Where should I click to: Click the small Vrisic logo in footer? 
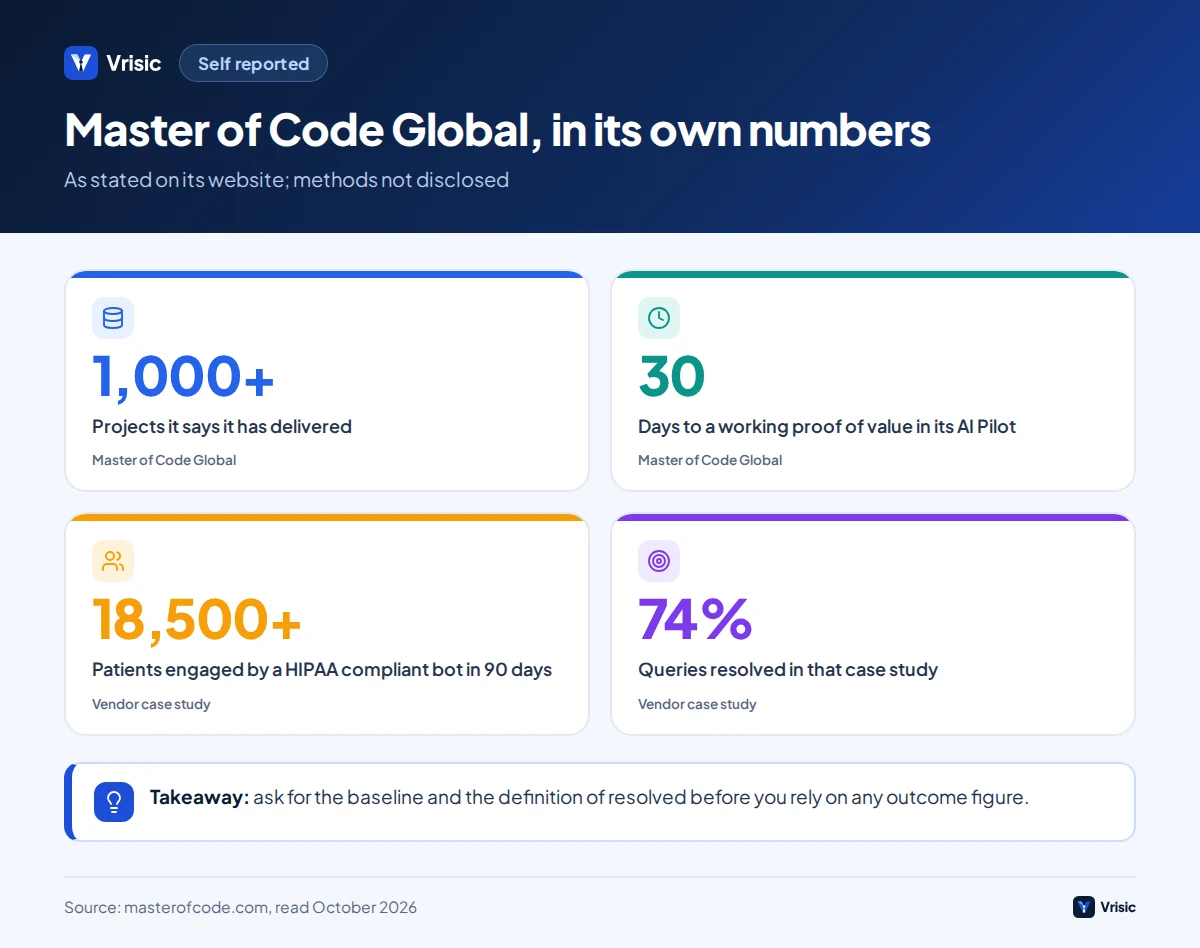click(1084, 907)
